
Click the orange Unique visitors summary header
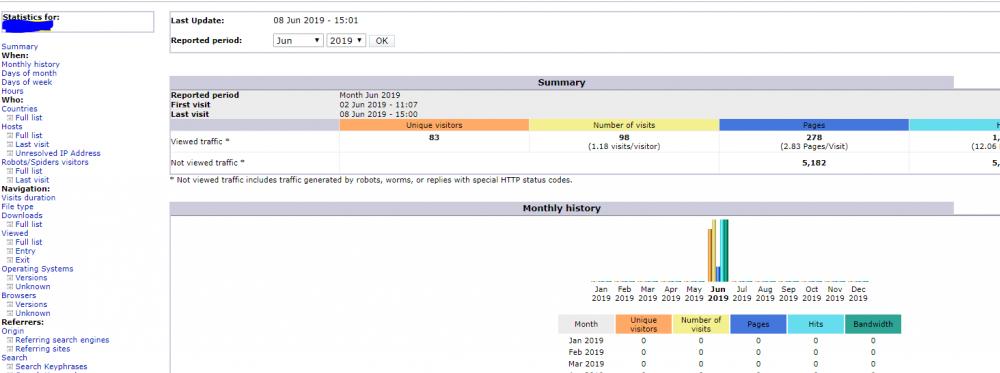click(x=434, y=125)
